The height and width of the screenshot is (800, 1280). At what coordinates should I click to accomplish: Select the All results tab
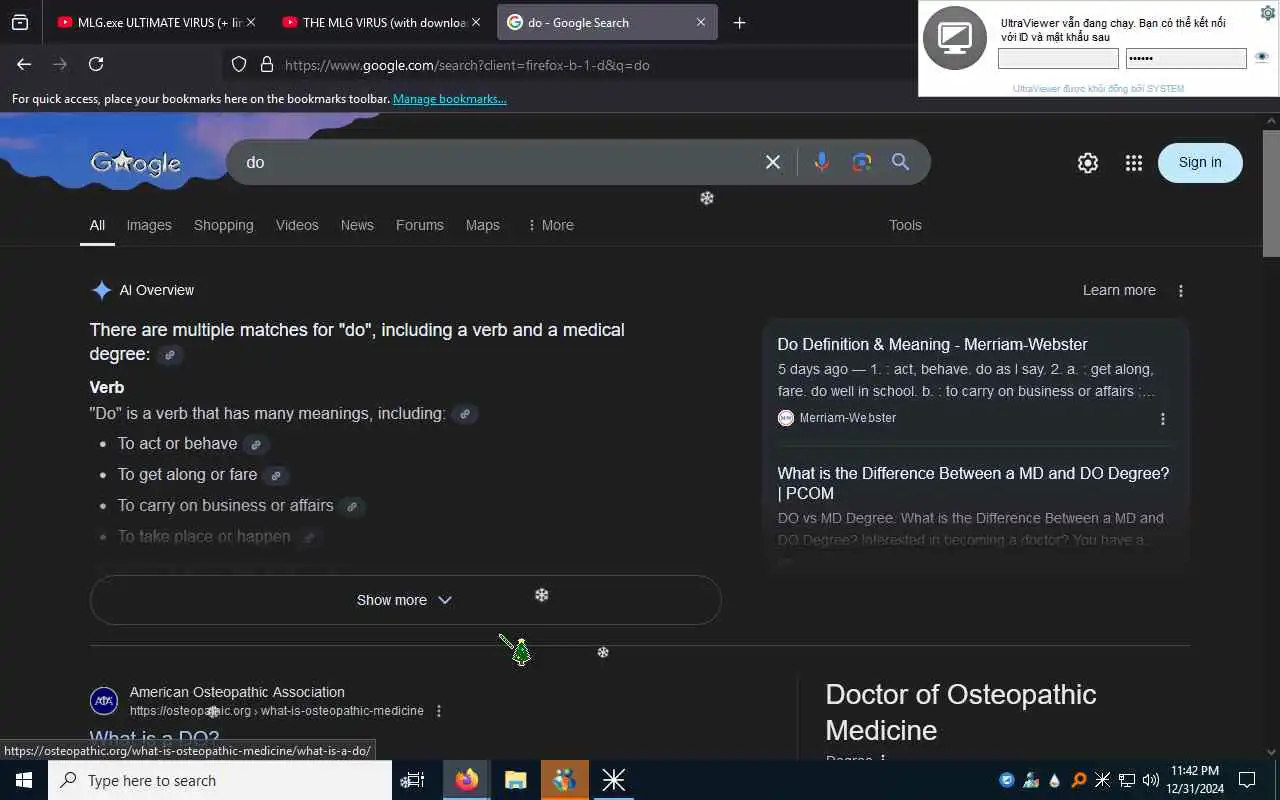[x=97, y=225]
